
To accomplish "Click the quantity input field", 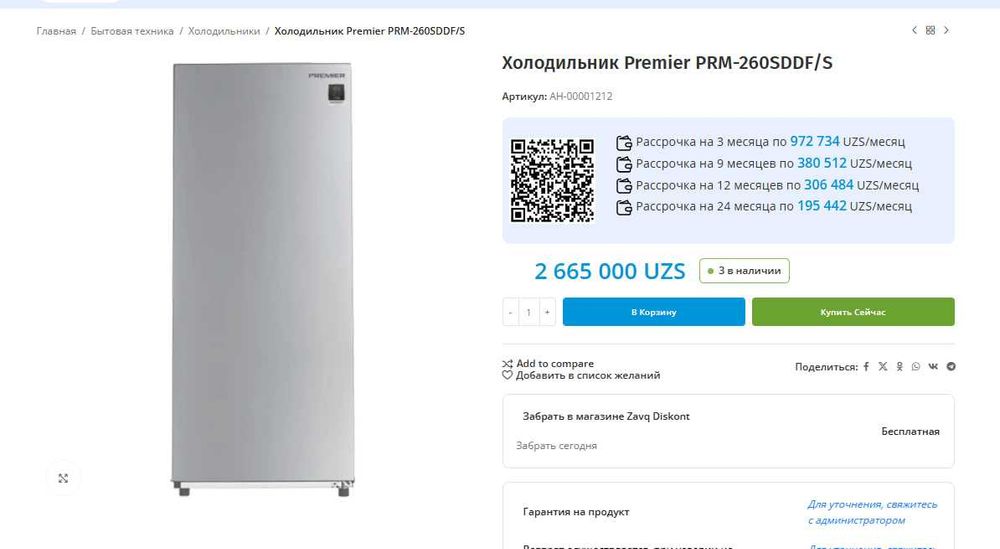I will (x=529, y=312).
